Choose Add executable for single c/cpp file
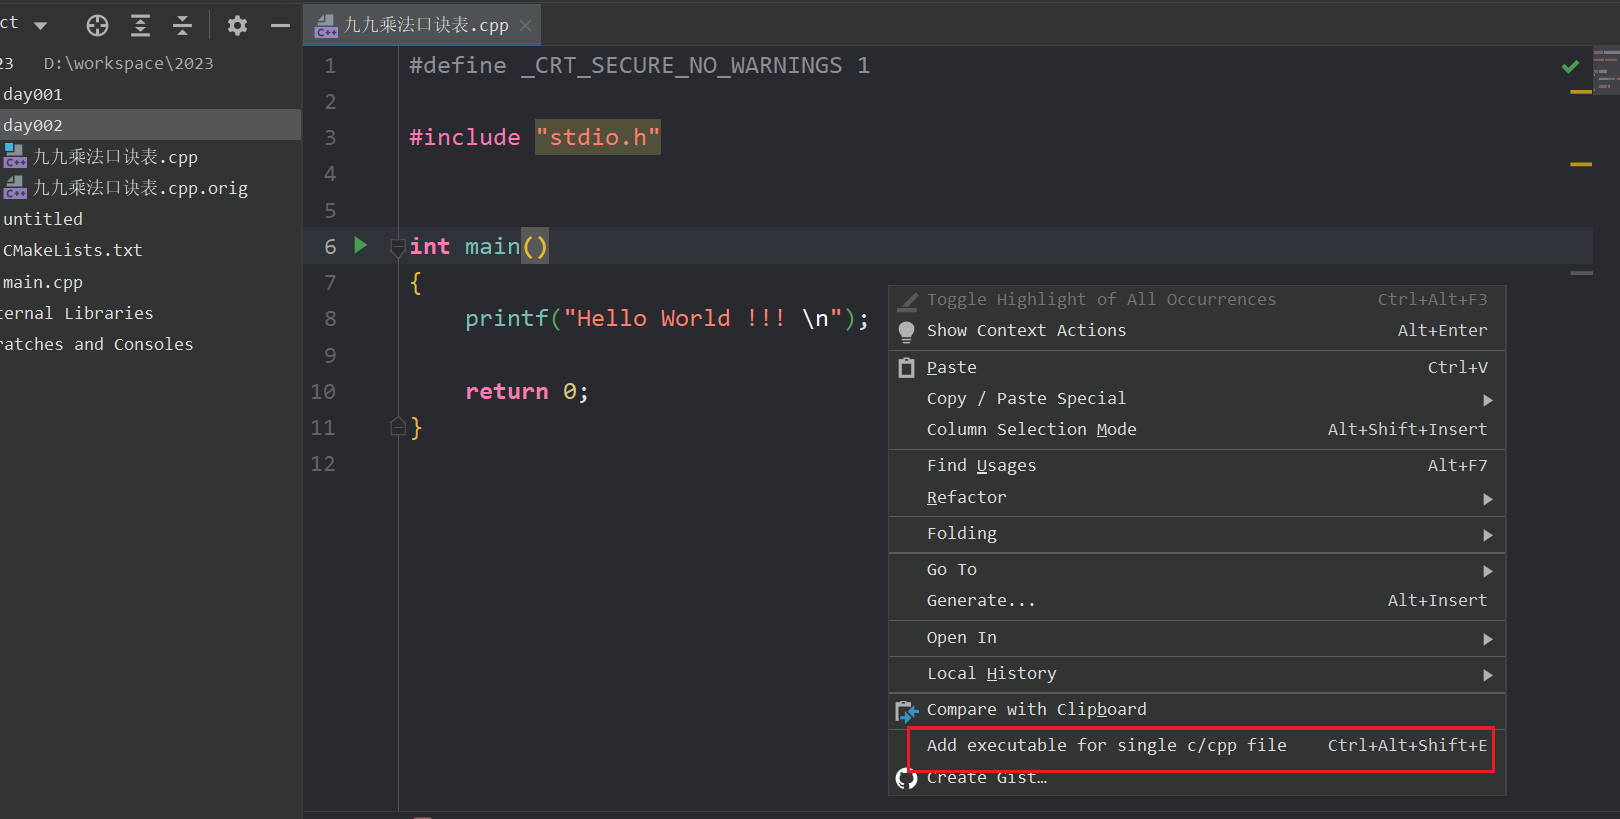The height and width of the screenshot is (819, 1620). [1197, 745]
